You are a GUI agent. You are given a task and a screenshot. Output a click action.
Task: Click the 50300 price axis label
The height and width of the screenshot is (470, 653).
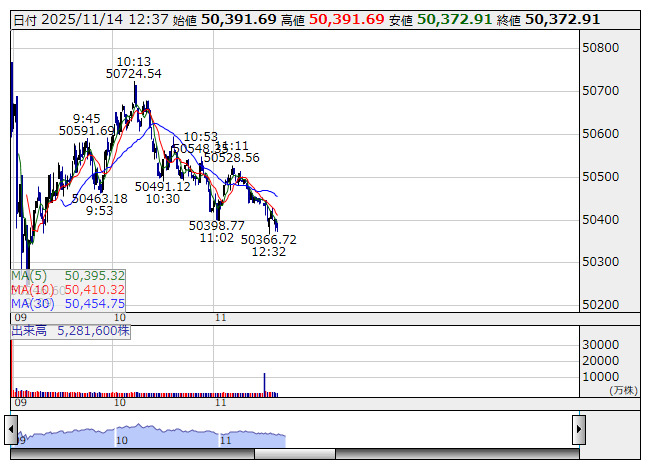pos(601,262)
